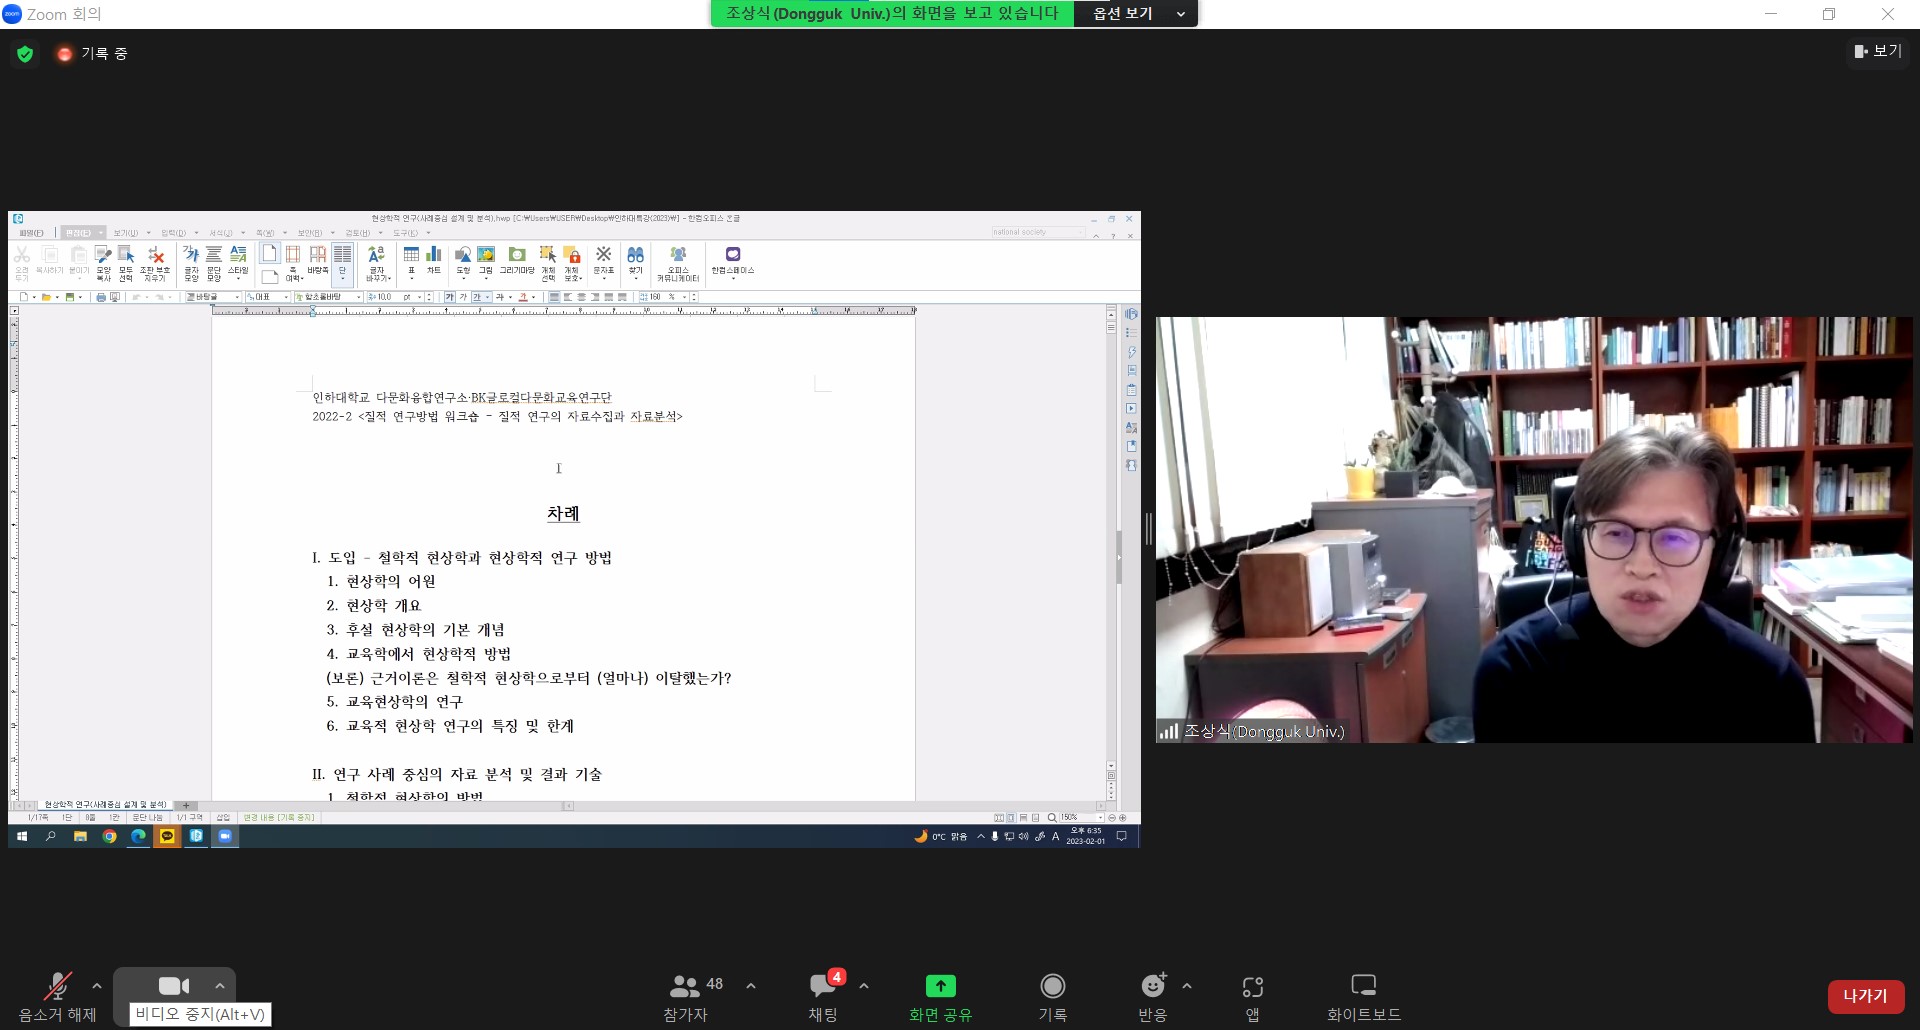Click the print icon in Hangul quick toolbar
This screenshot has width=1920, height=1030.
[101, 297]
